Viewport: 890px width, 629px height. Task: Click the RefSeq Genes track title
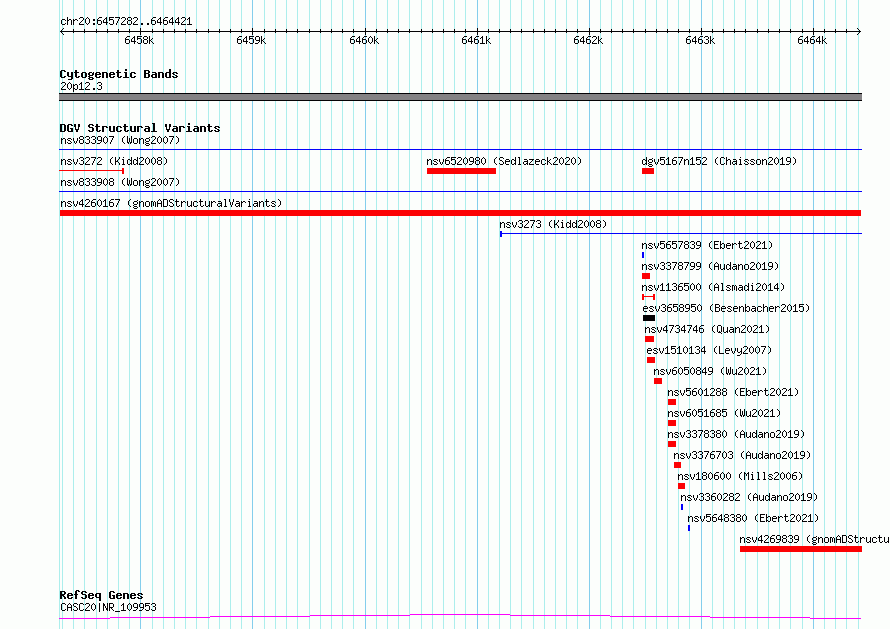[x=101, y=595]
